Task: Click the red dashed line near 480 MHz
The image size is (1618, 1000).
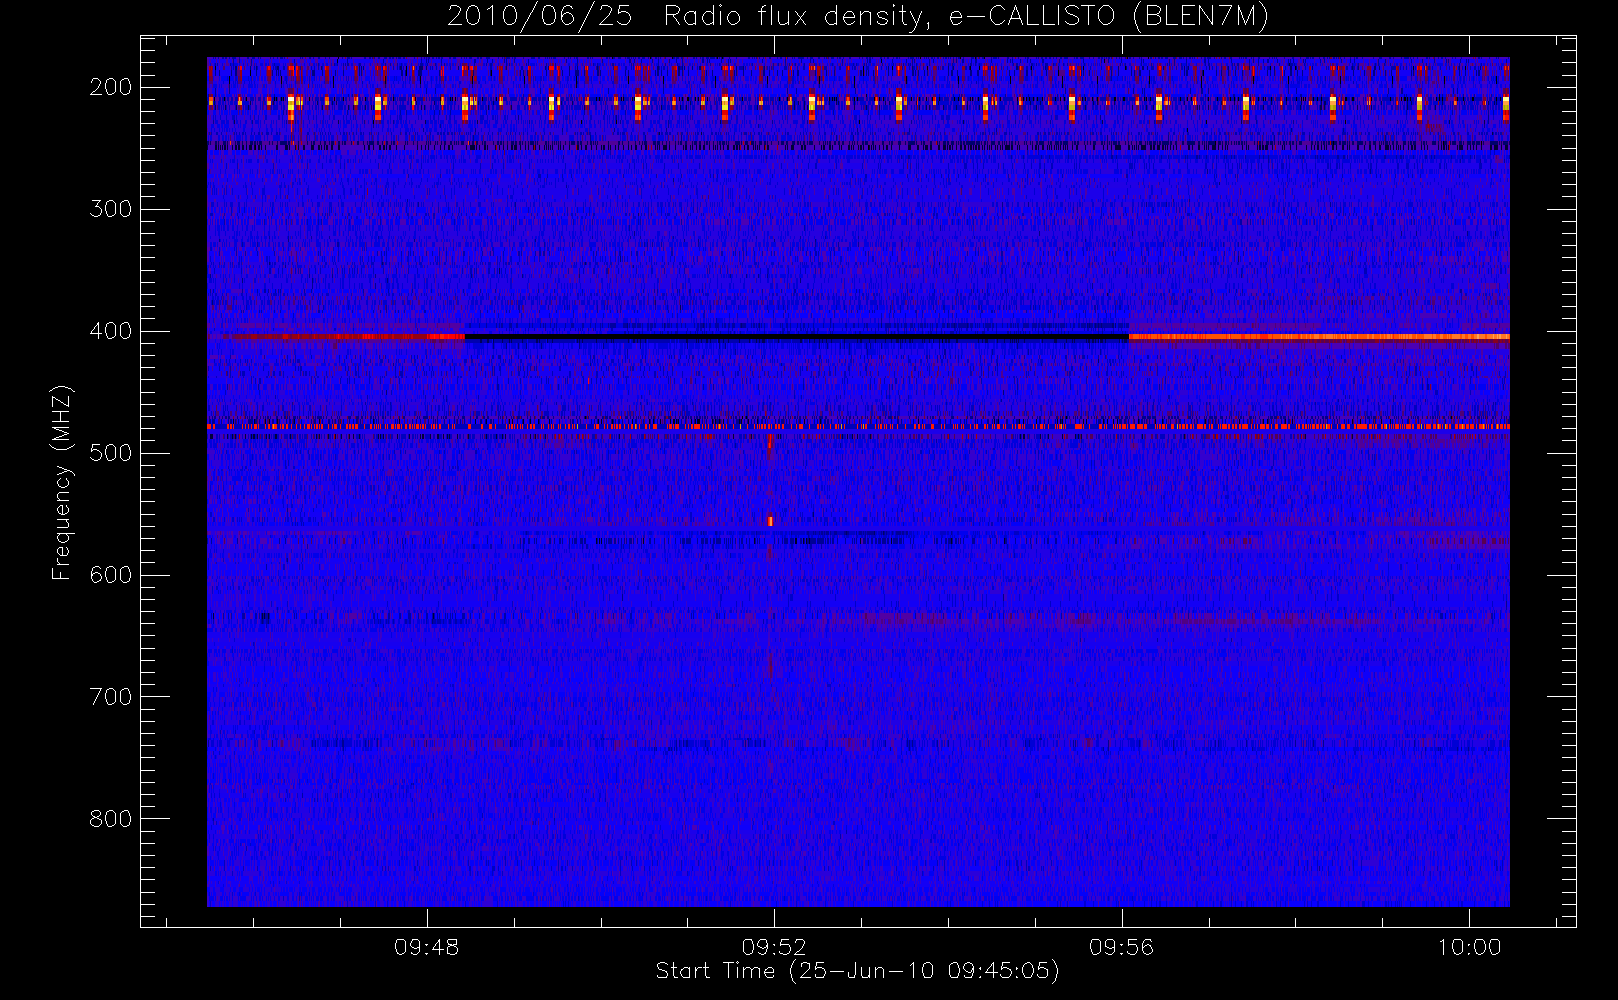Action: click(x=858, y=427)
